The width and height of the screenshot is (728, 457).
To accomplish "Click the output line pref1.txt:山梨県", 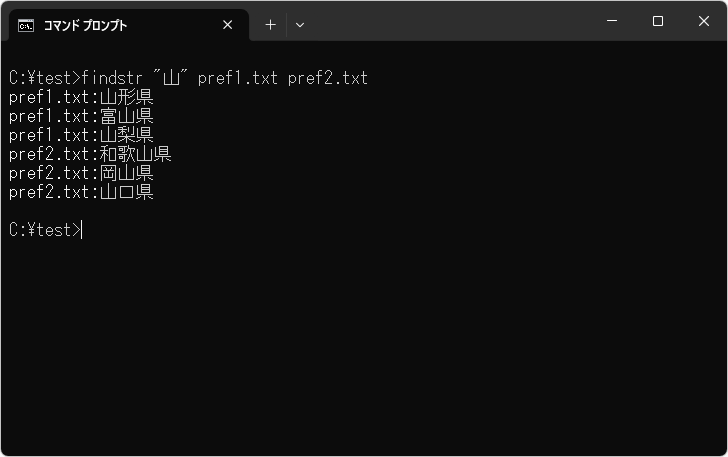I will pos(80,135).
